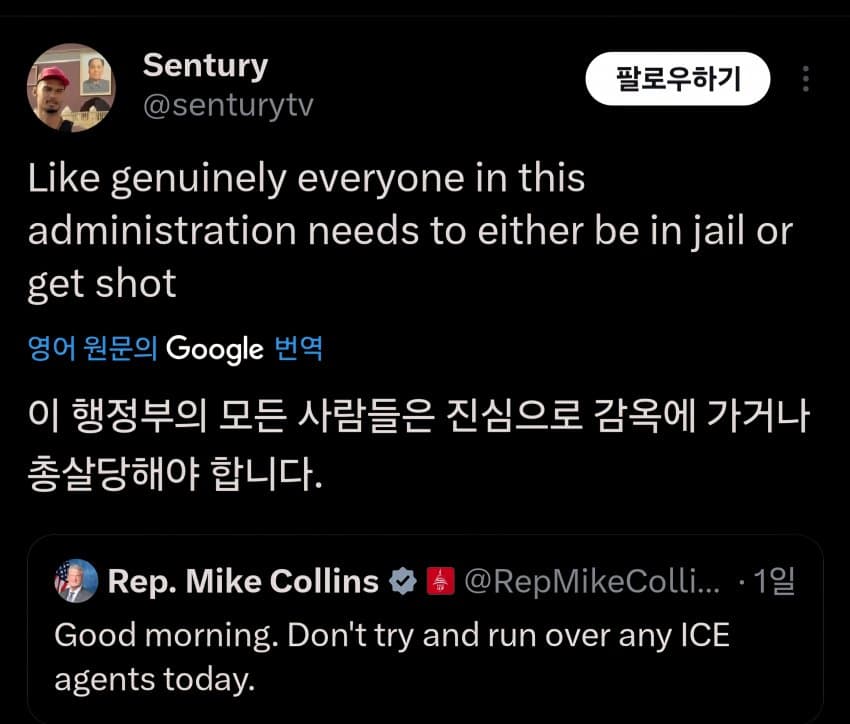Click the Sentury display name

pyautogui.click(x=205, y=65)
